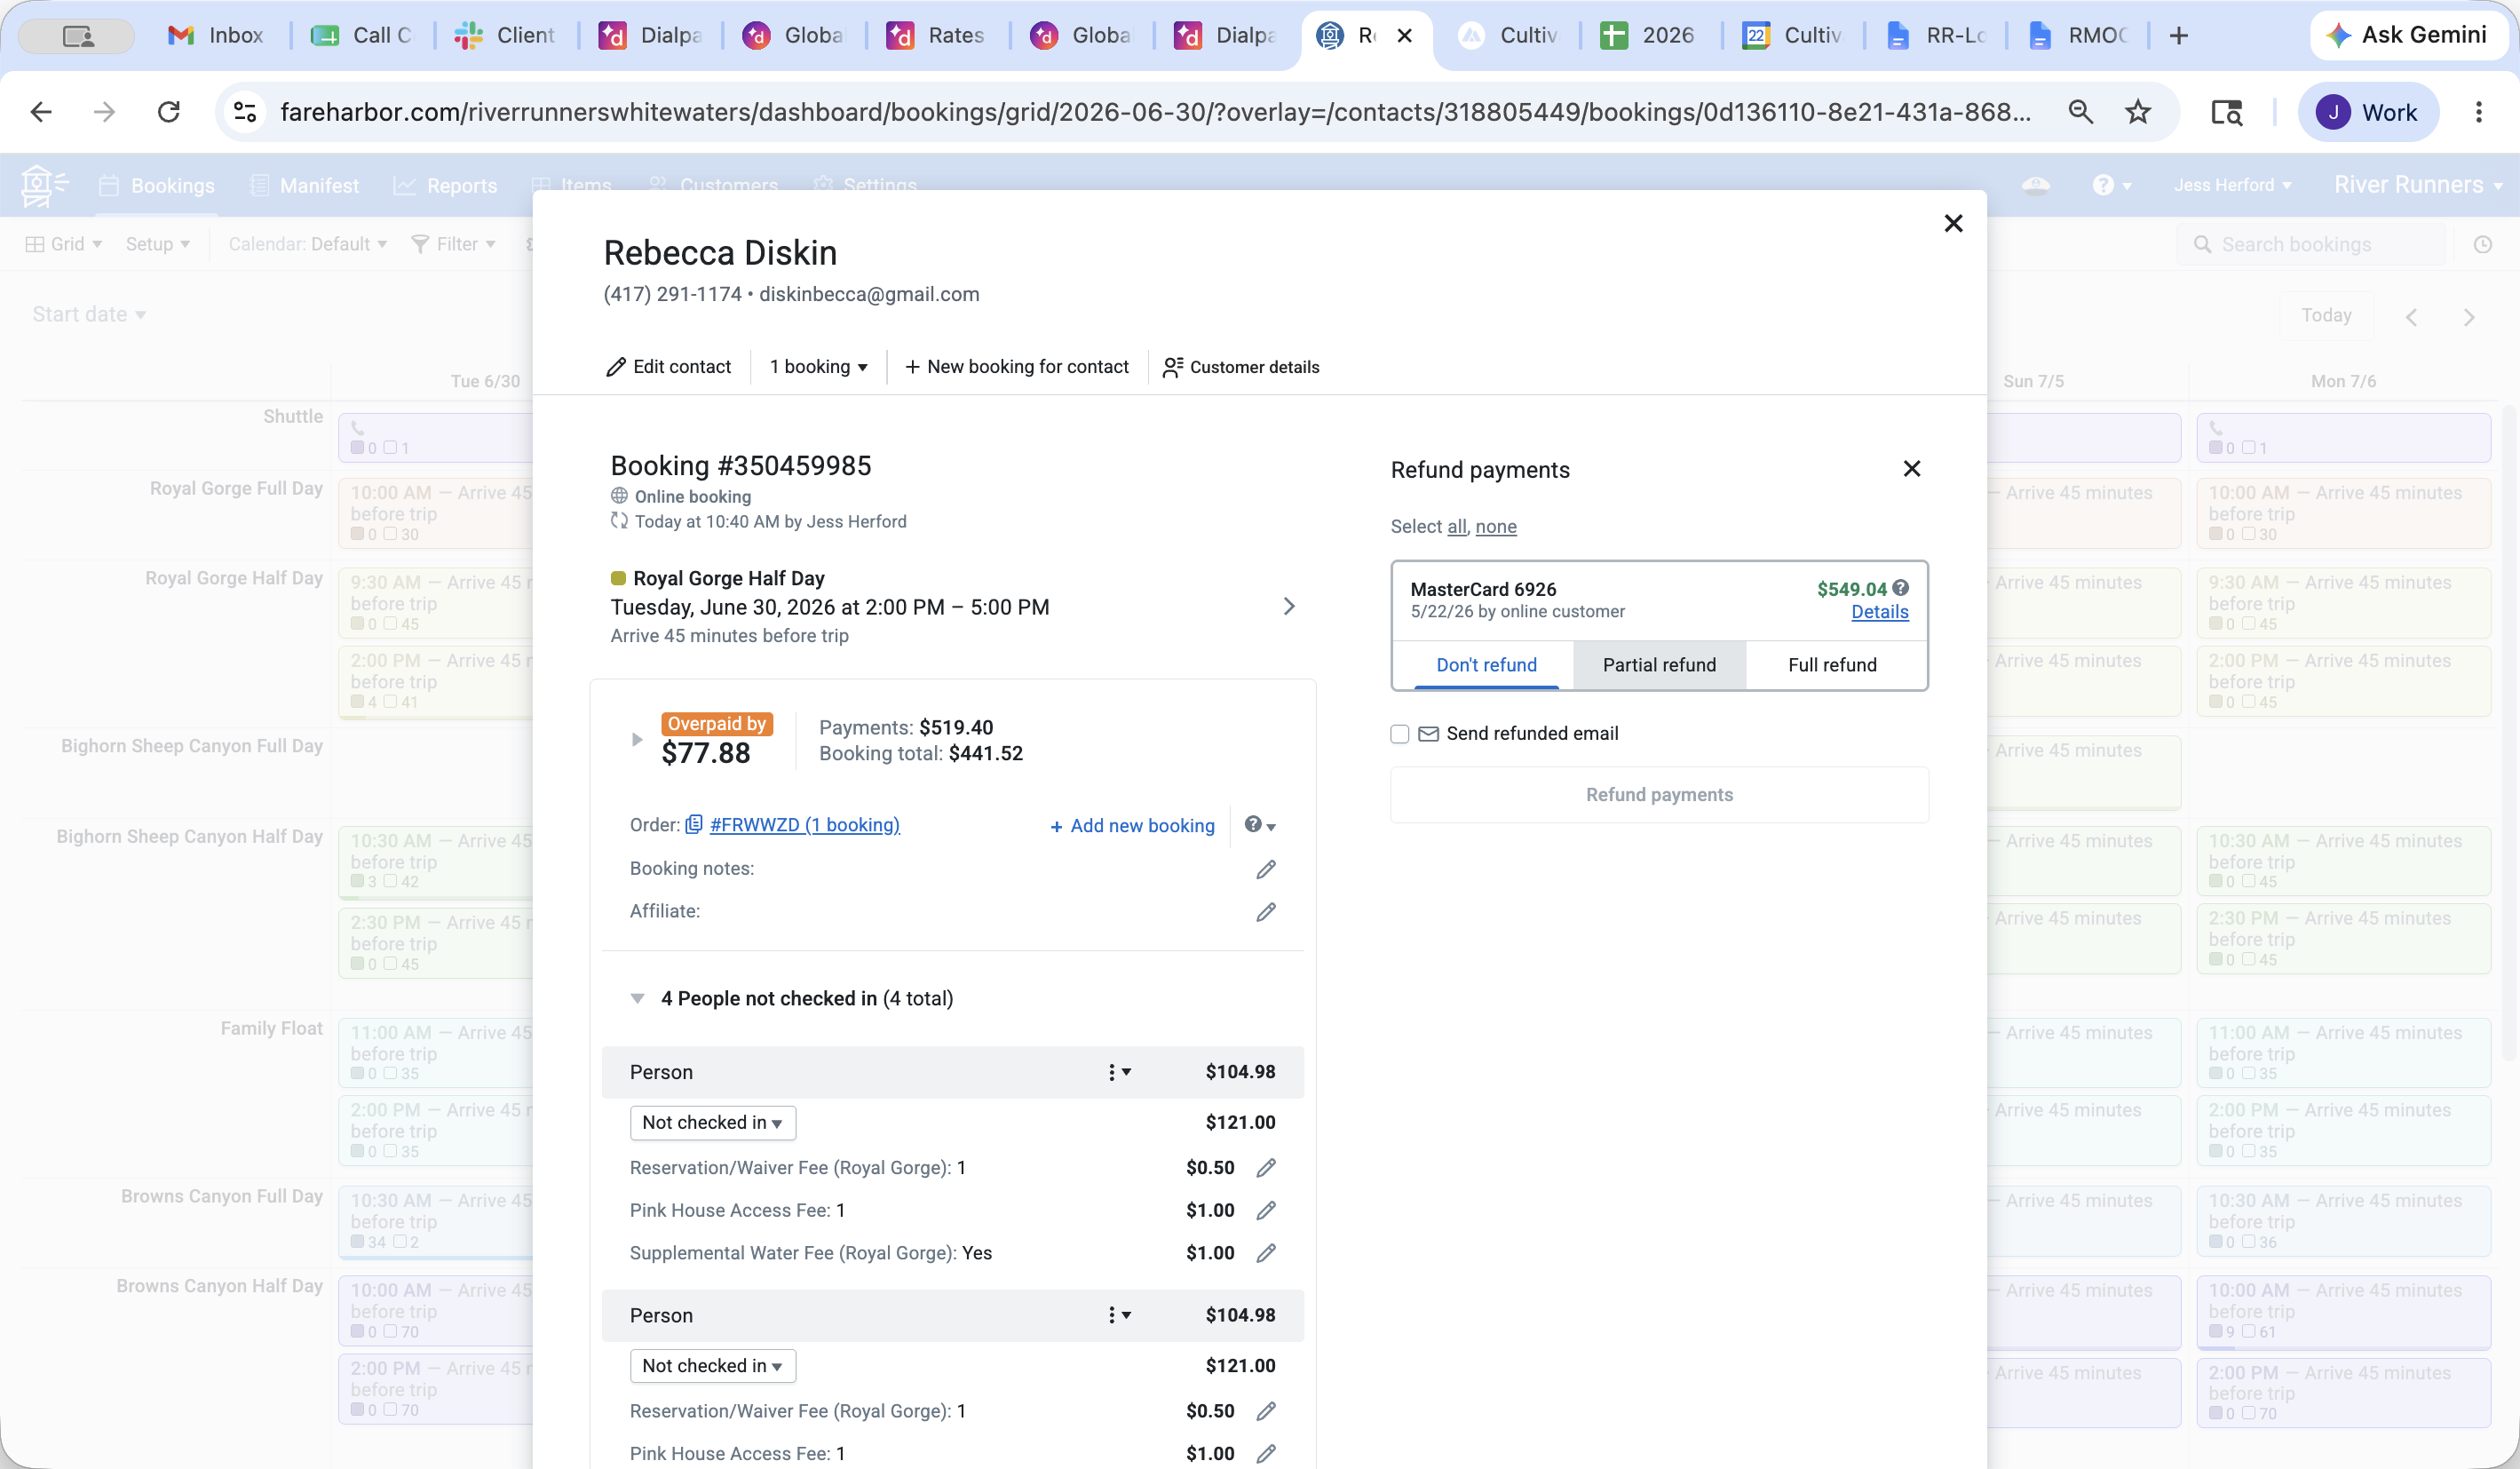This screenshot has height=1469, width=2520.
Task: Edit second Reservation/Waiver Fee pencil
Action: tap(1266, 1410)
